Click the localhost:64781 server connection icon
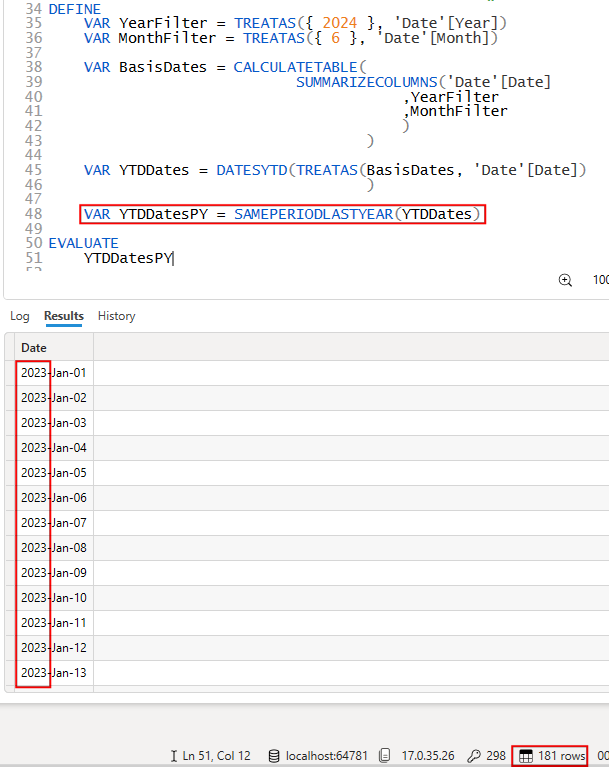Image resolution: width=609 pixels, height=767 pixels. pyautogui.click(x=274, y=756)
